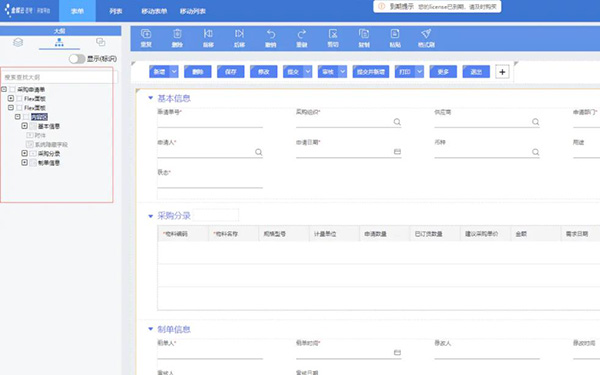Open the dropdown arrow next to 打印
This screenshot has width=600, height=375.
point(420,72)
